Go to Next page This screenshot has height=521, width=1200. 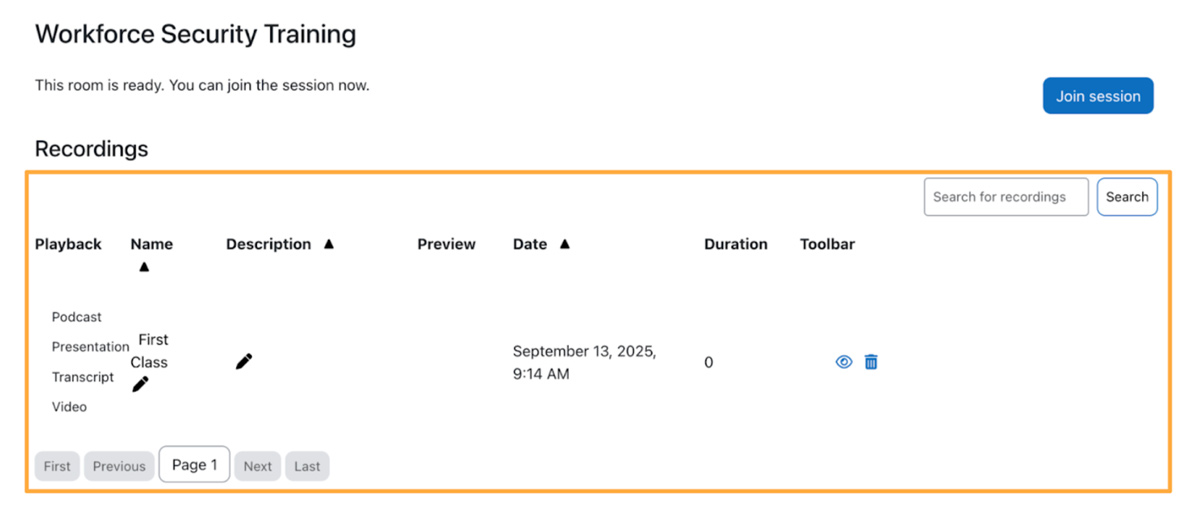click(x=257, y=466)
